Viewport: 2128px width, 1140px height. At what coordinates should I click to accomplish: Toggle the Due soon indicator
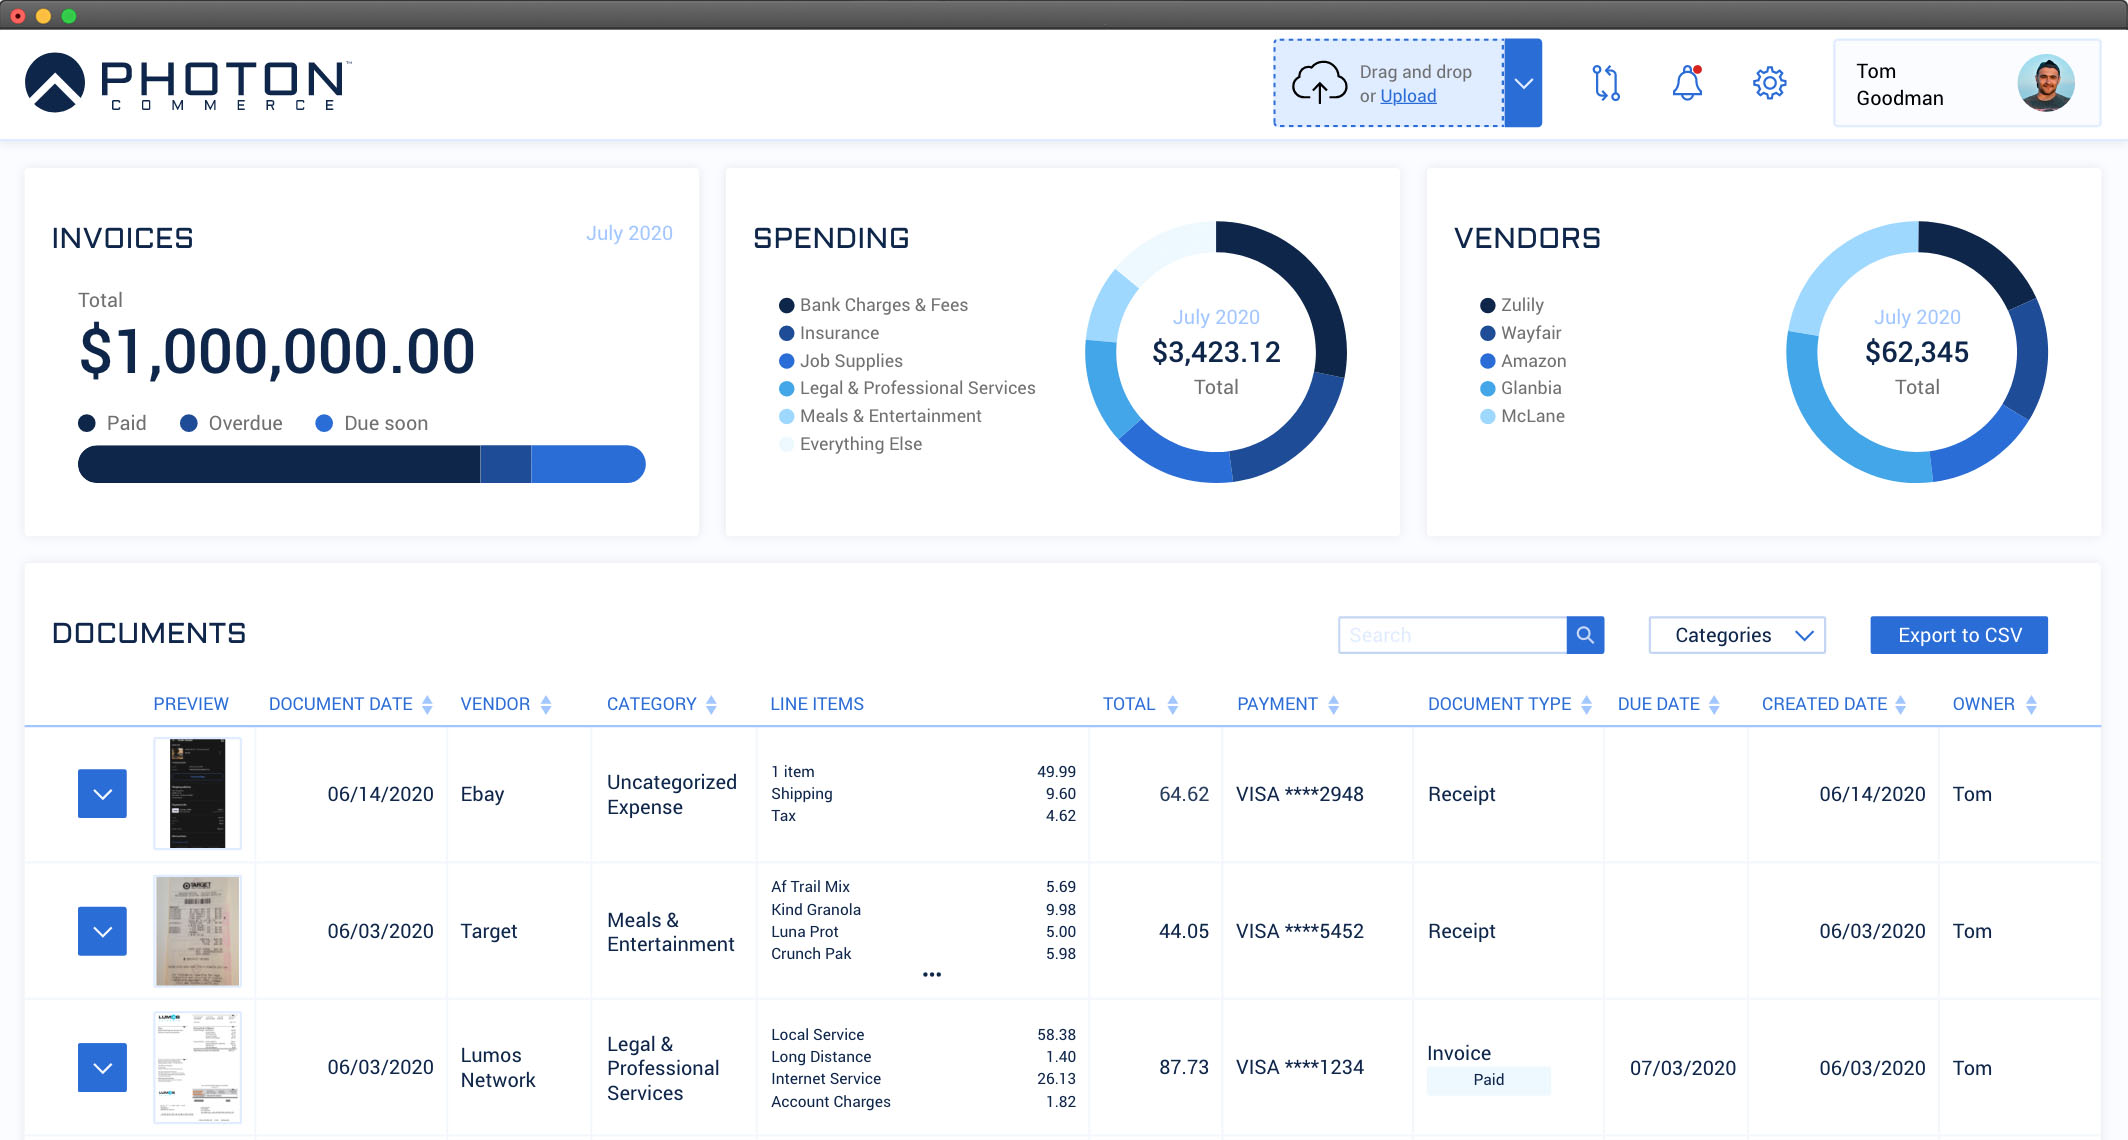(322, 422)
